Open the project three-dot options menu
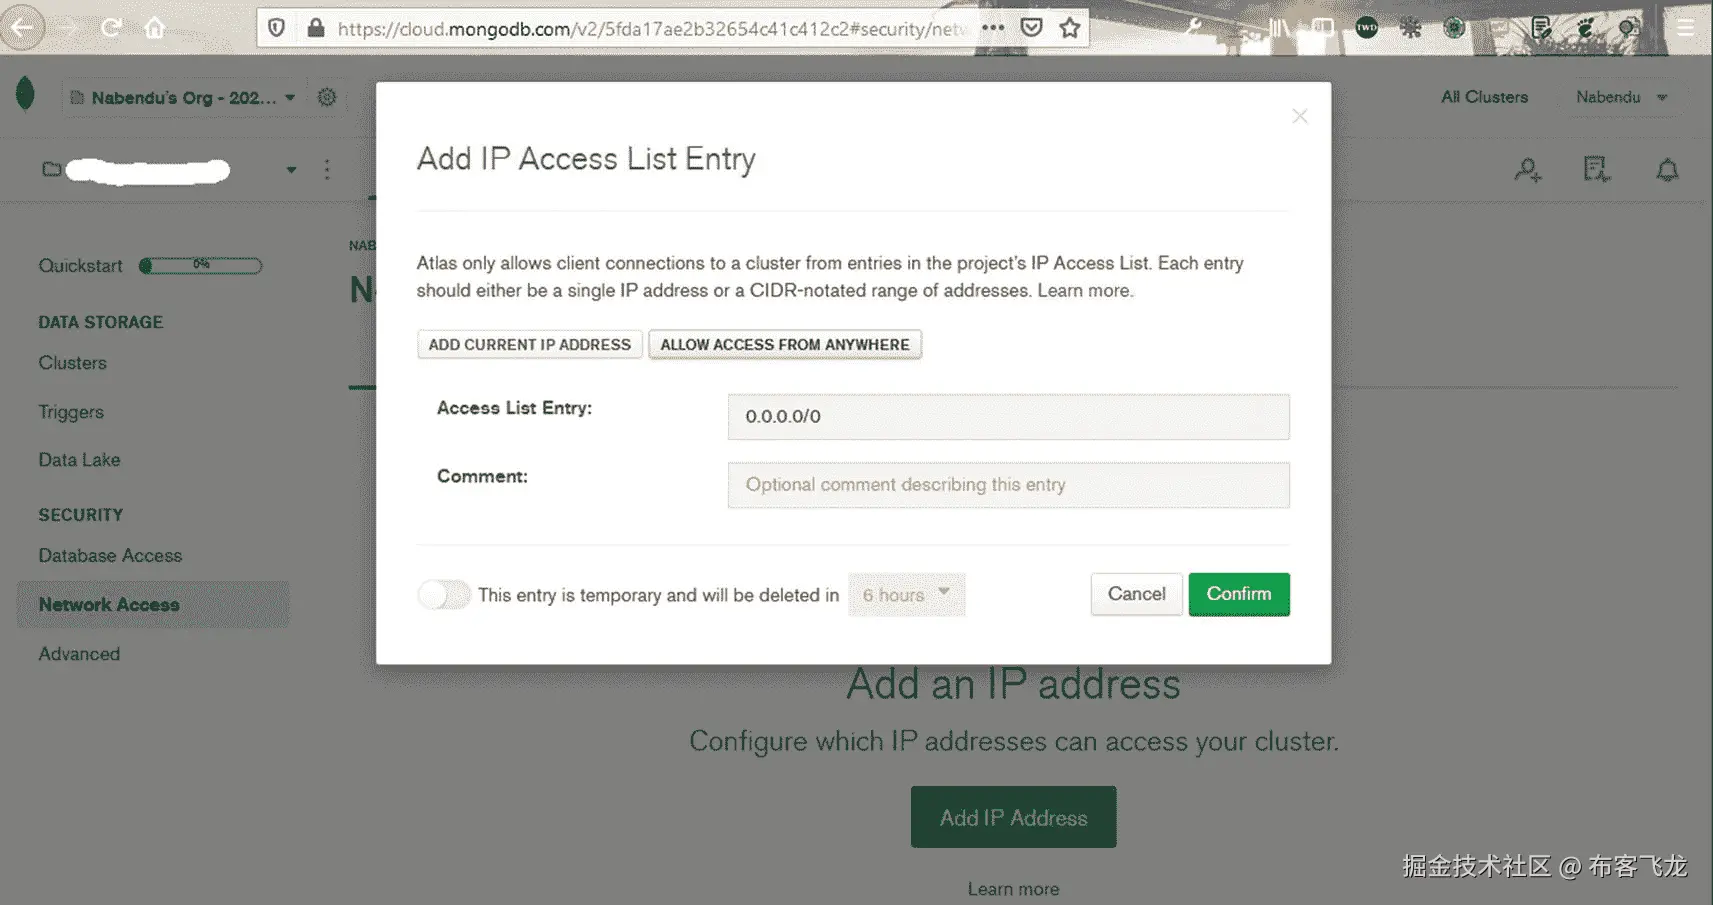The height and width of the screenshot is (905, 1713). pos(327,169)
